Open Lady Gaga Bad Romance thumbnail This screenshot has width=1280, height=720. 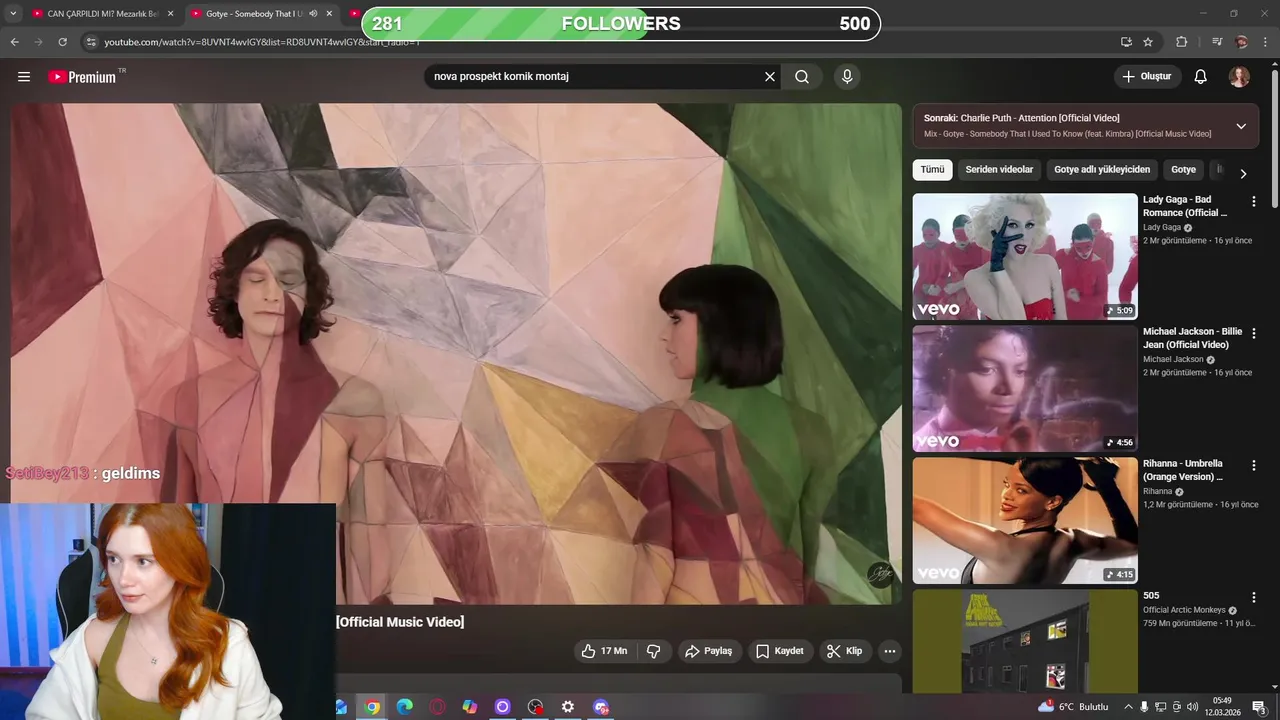[1025, 256]
